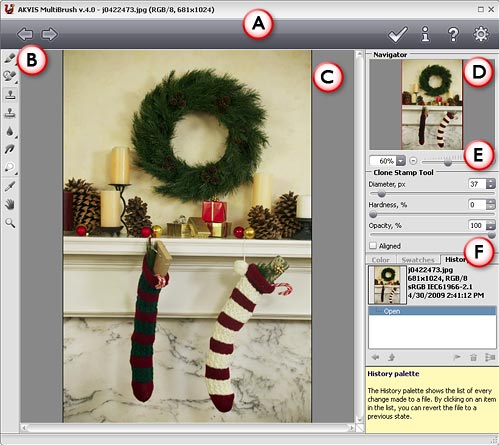Viewport: 499px width, 445px height.
Task: Click in the Opacity value field
Action: (x=478, y=225)
